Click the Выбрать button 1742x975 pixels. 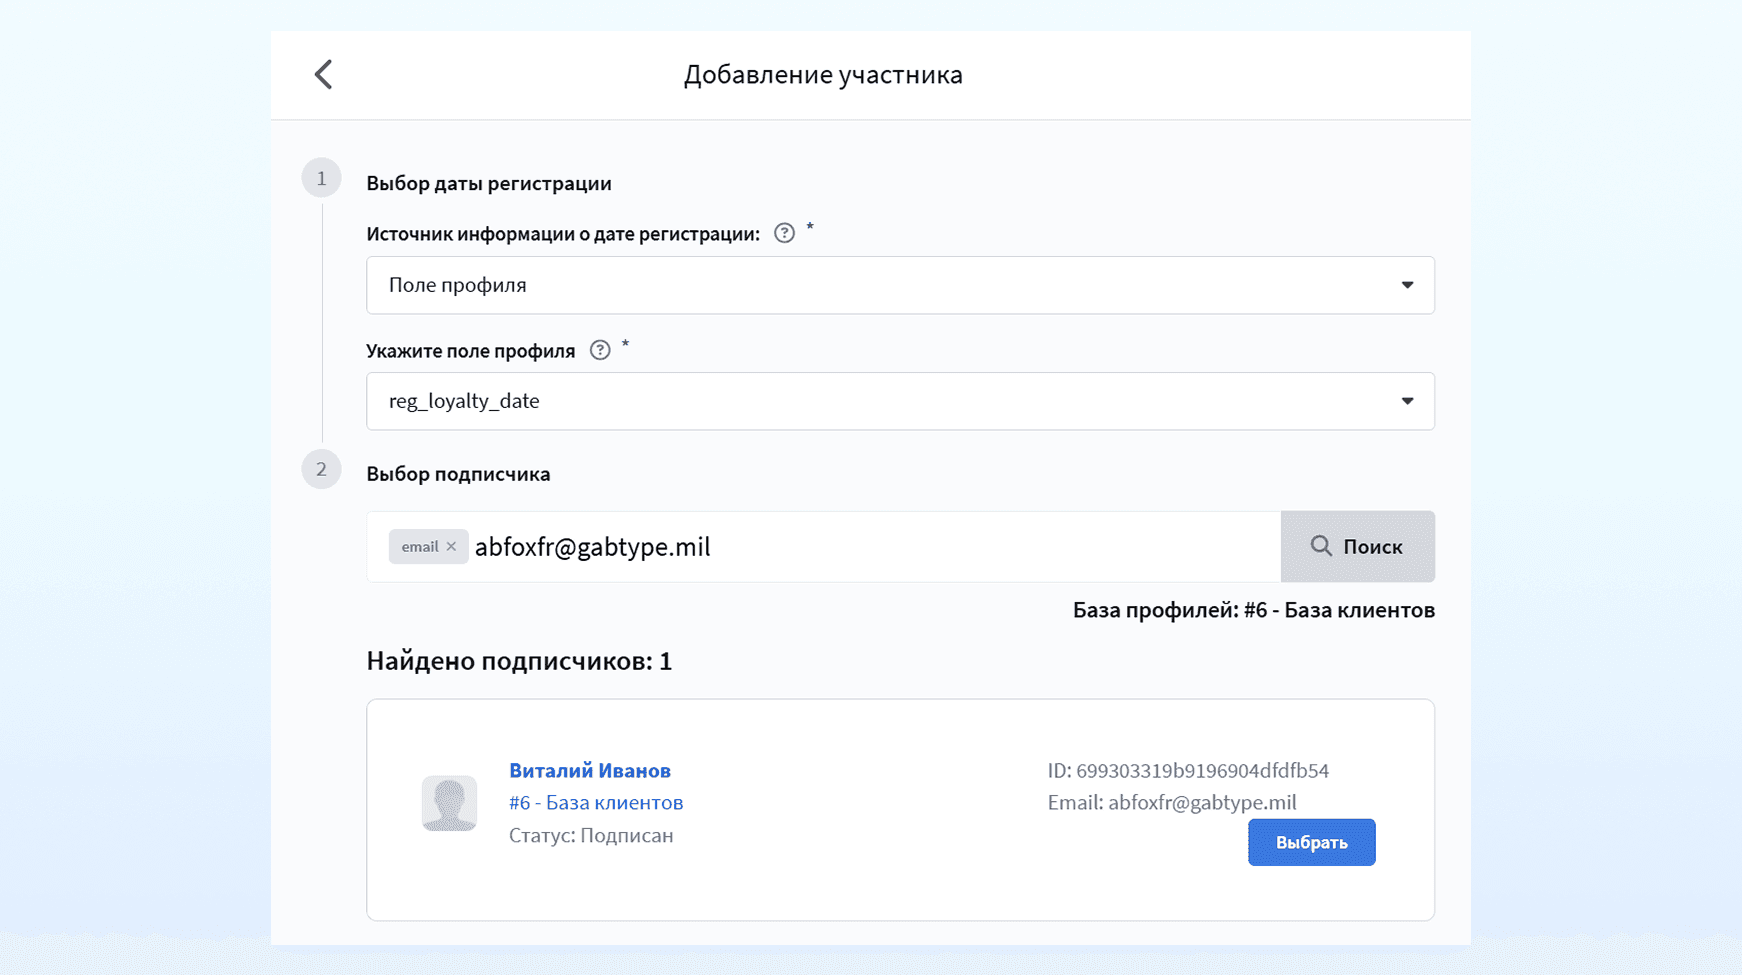(1311, 842)
